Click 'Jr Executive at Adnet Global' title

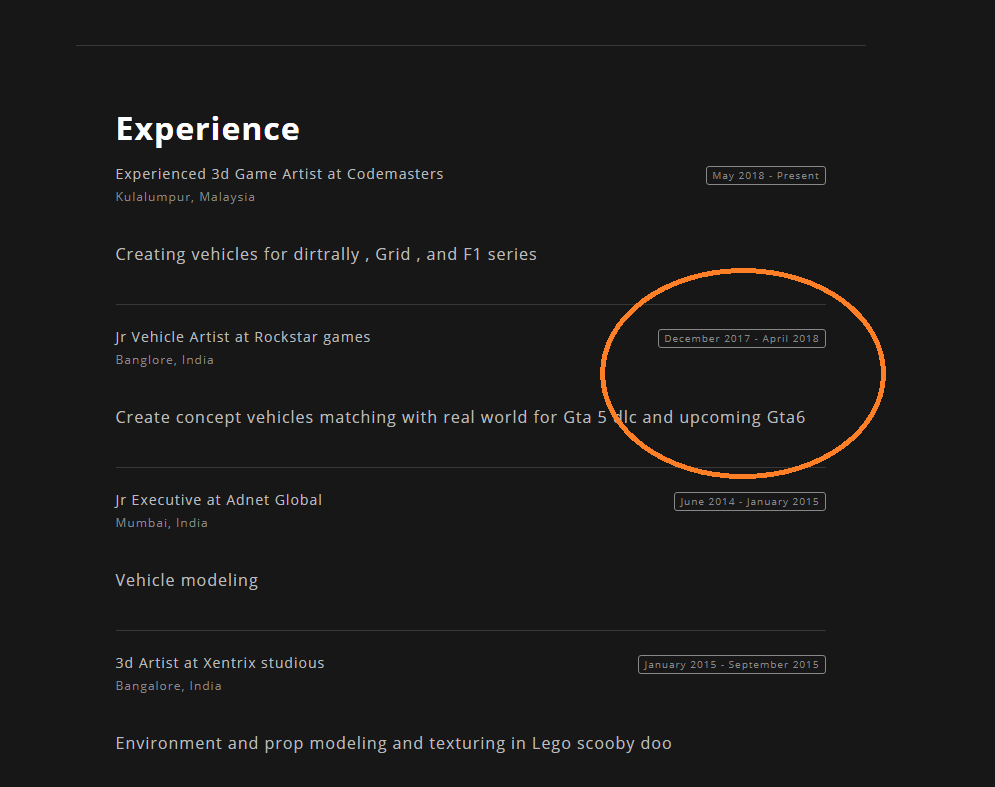click(x=219, y=500)
